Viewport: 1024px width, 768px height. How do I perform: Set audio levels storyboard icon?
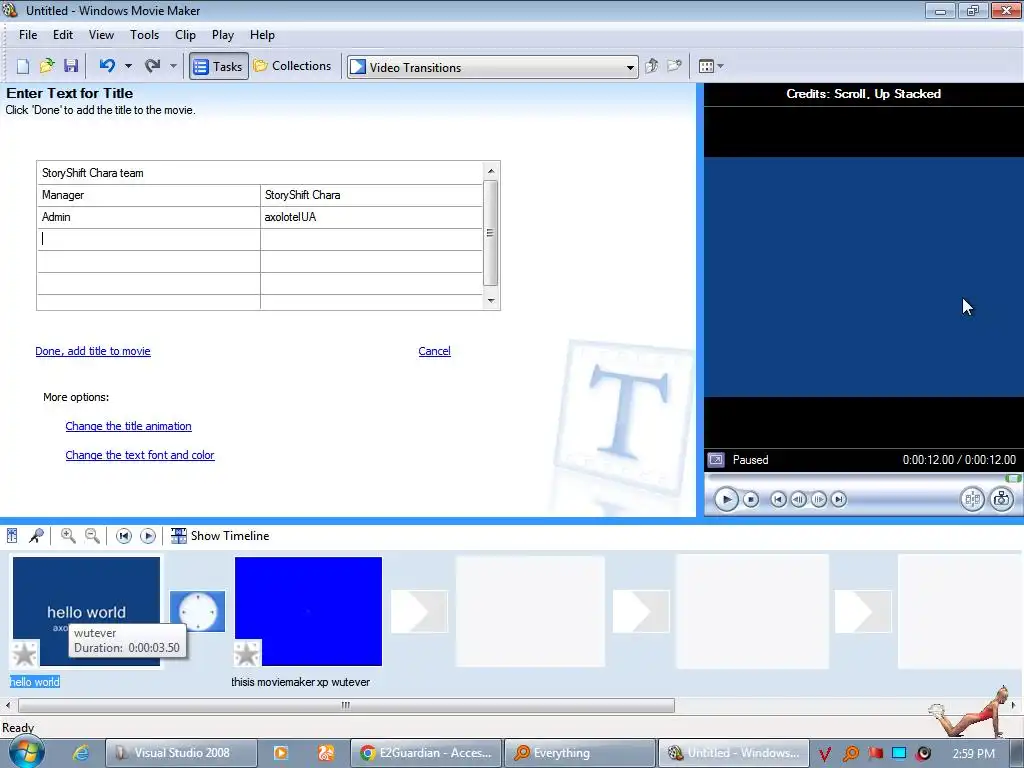tap(12, 536)
